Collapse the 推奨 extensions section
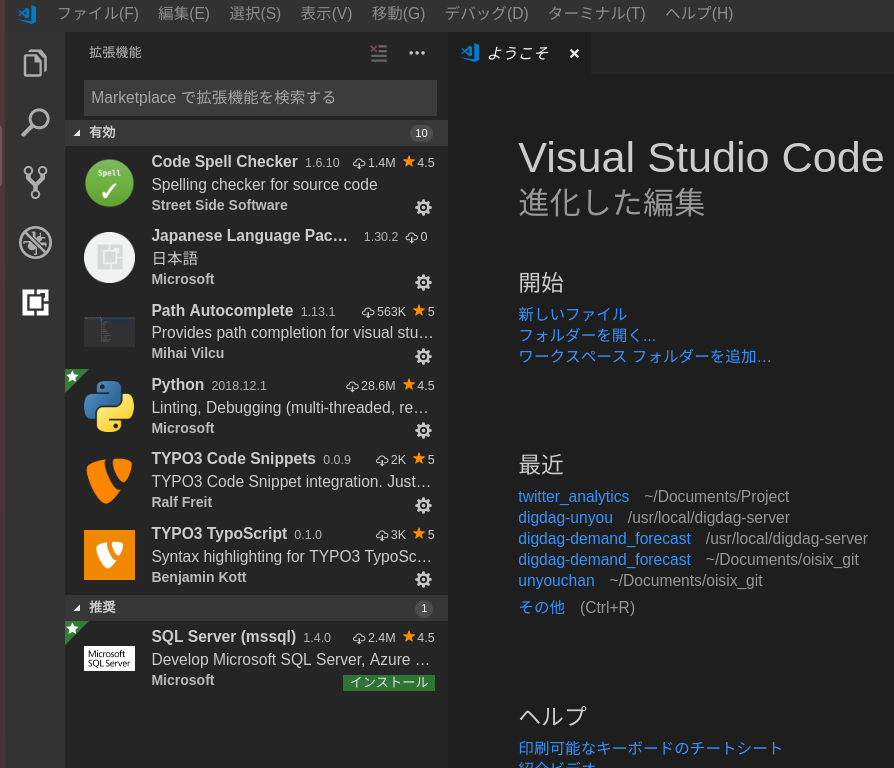Image resolution: width=894 pixels, height=768 pixels. [77, 607]
